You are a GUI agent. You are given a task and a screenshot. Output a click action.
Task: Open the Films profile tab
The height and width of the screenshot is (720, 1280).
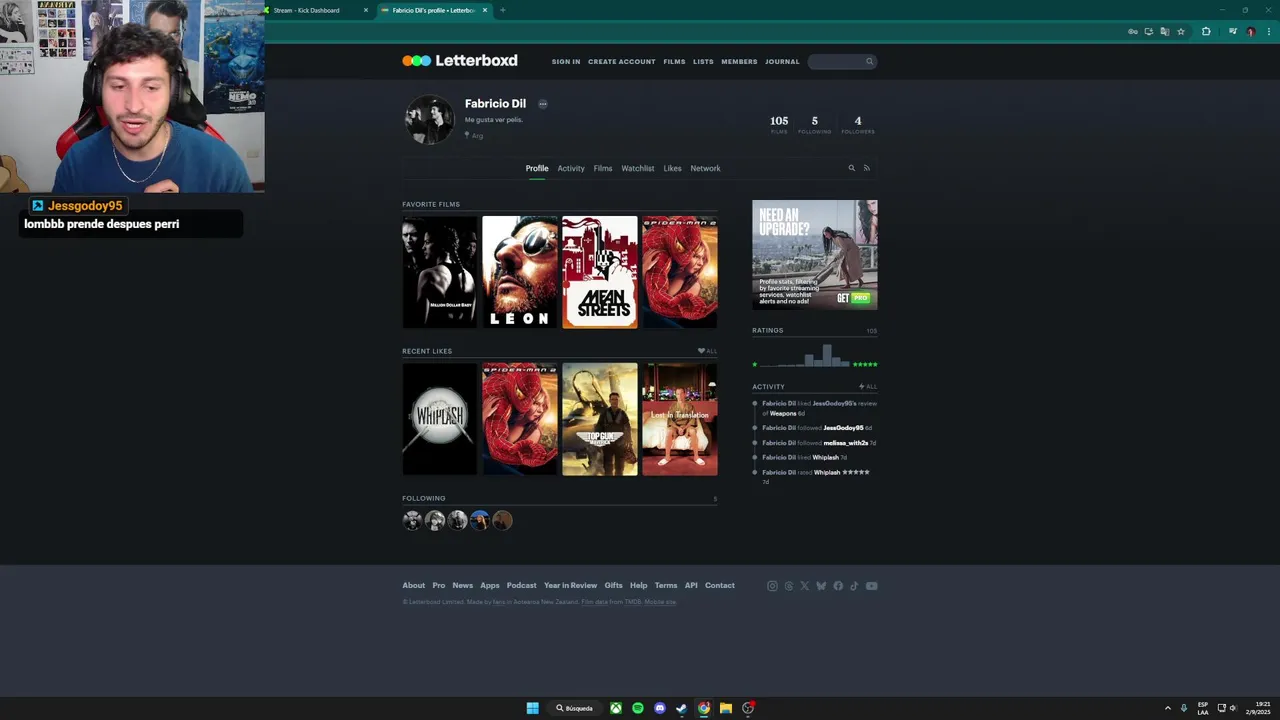603,168
